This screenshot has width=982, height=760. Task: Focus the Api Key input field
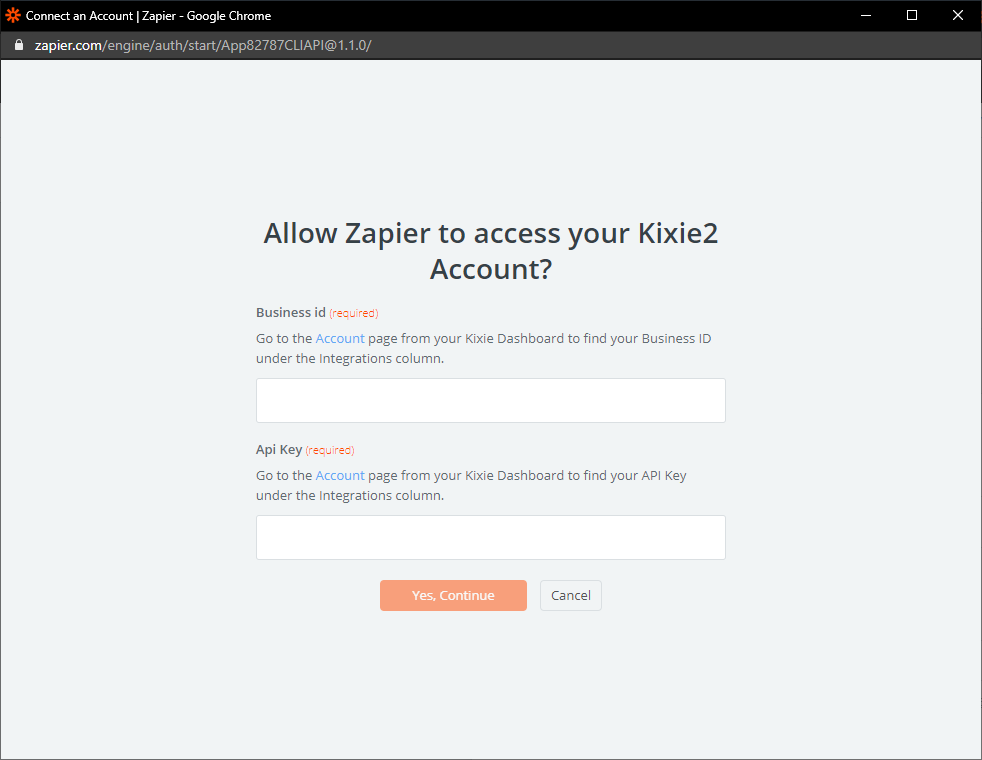(x=490, y=537)
